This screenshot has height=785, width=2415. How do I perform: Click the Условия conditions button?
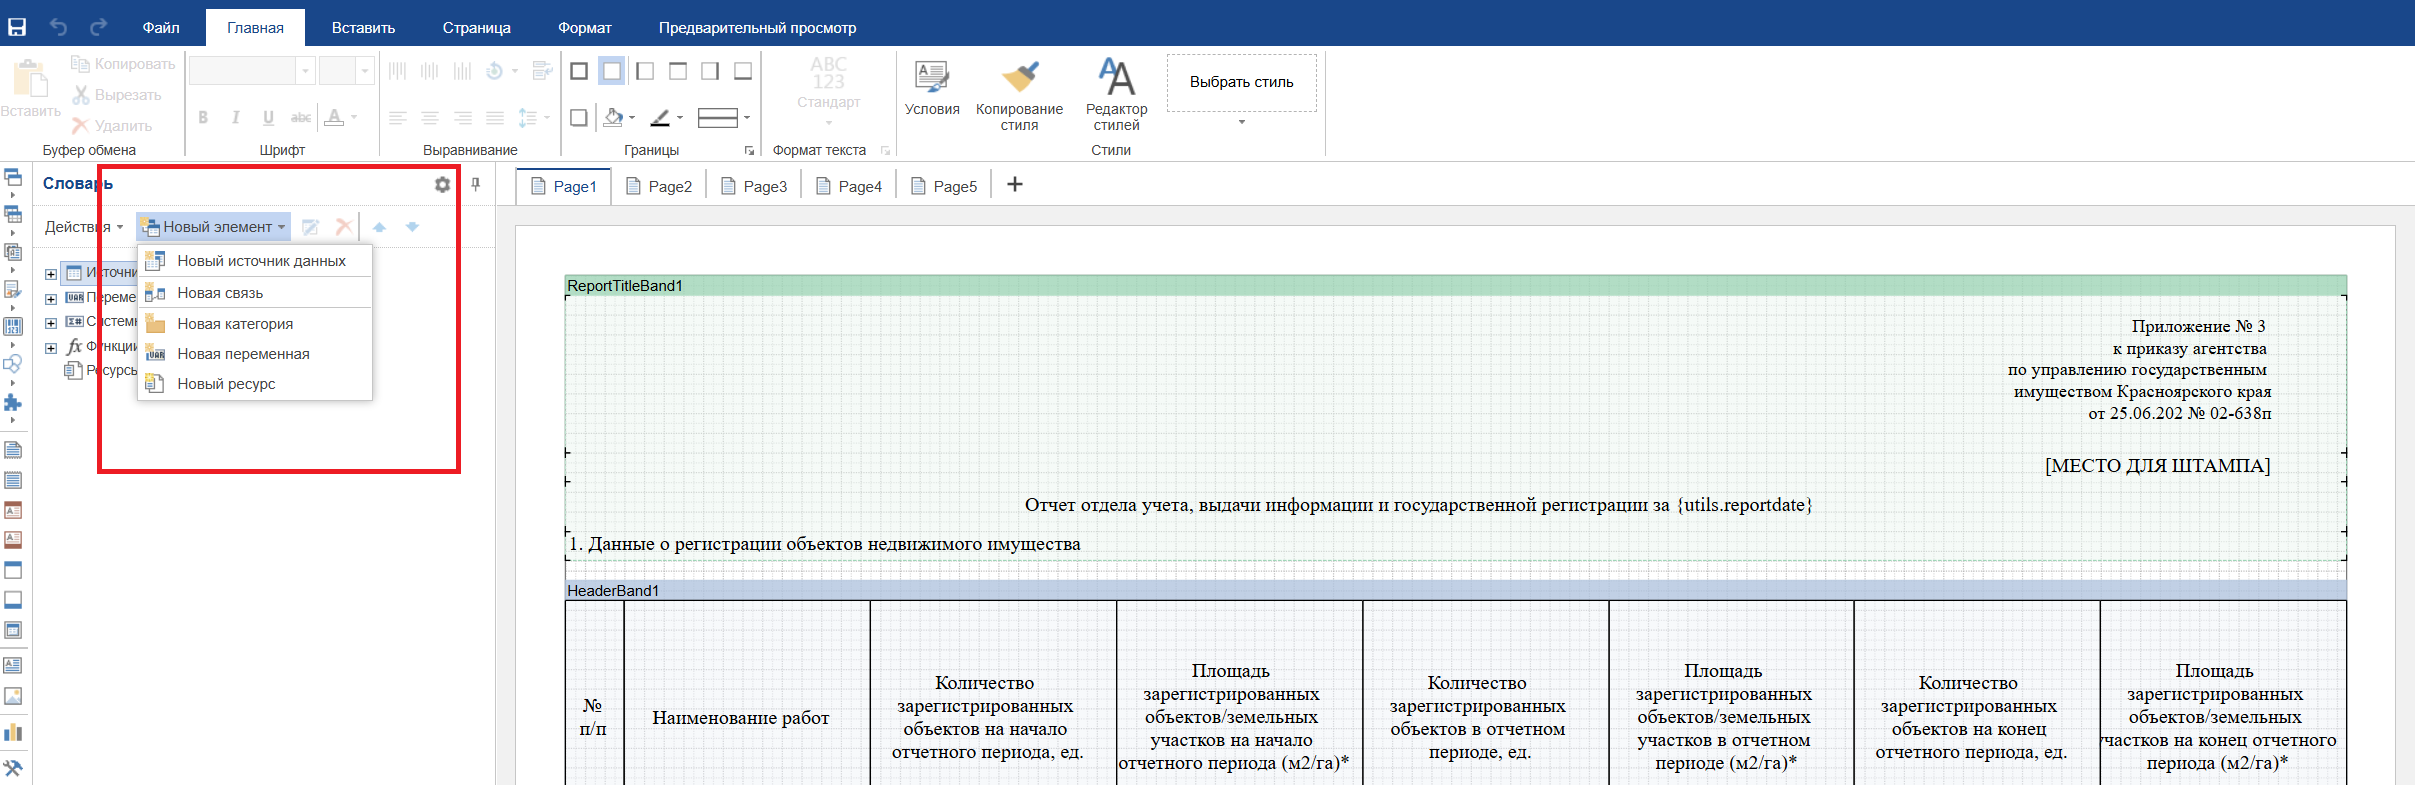(932, 88)
